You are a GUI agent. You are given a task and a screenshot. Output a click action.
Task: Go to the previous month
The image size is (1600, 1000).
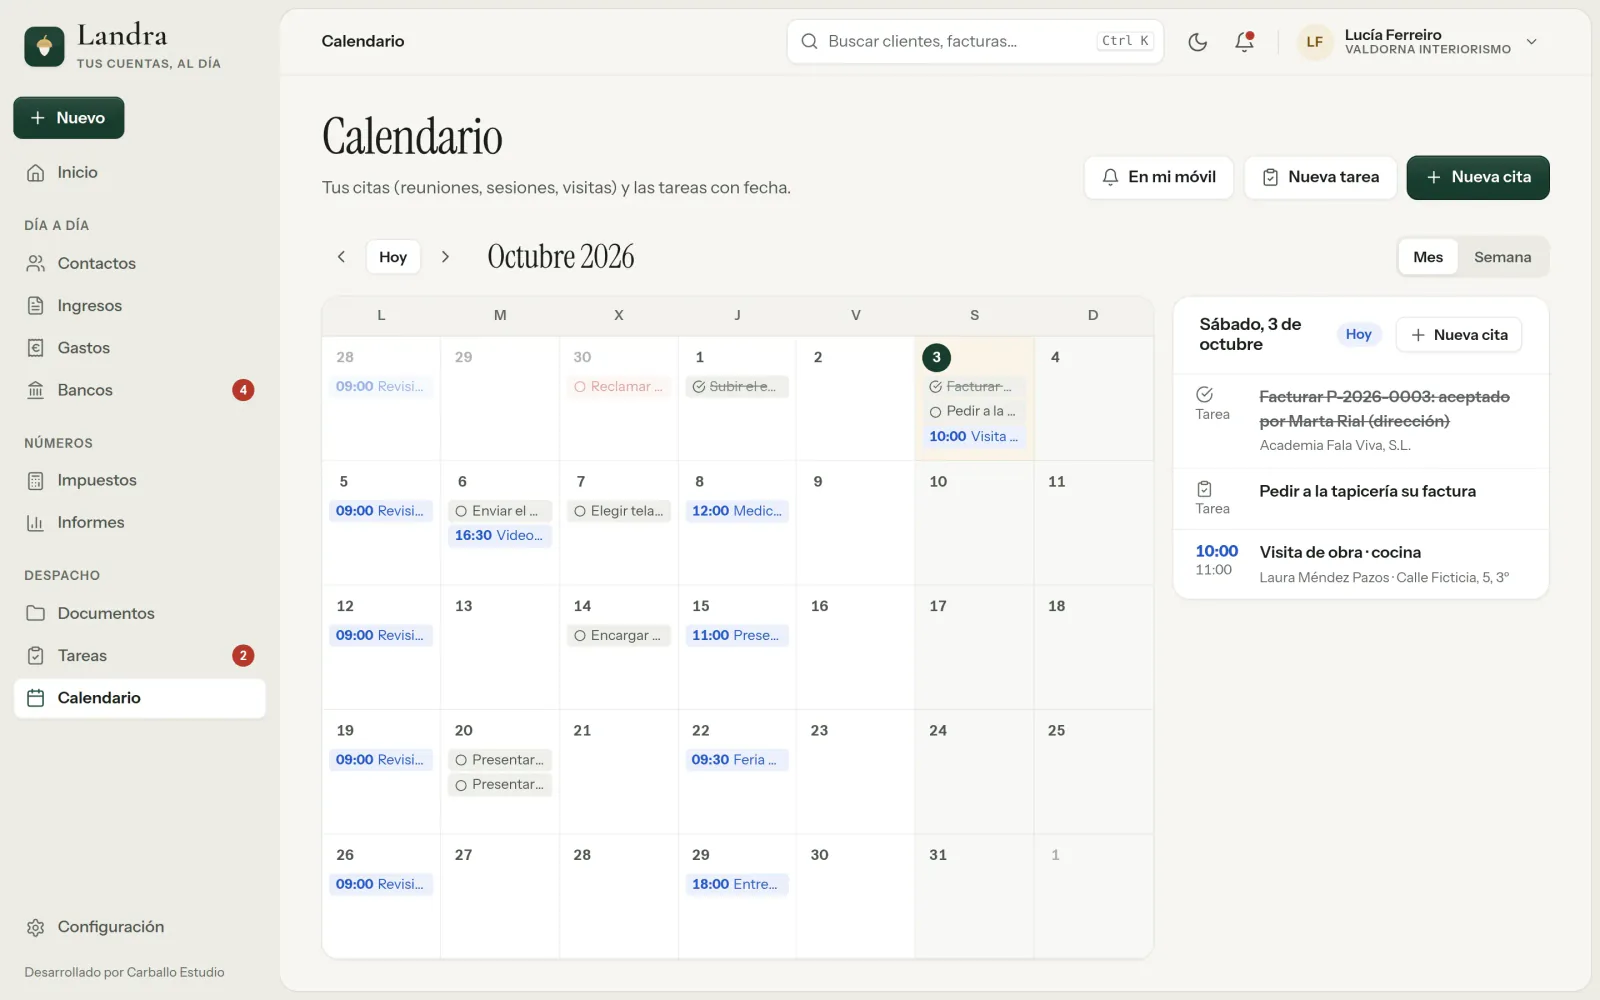(341, 257)
